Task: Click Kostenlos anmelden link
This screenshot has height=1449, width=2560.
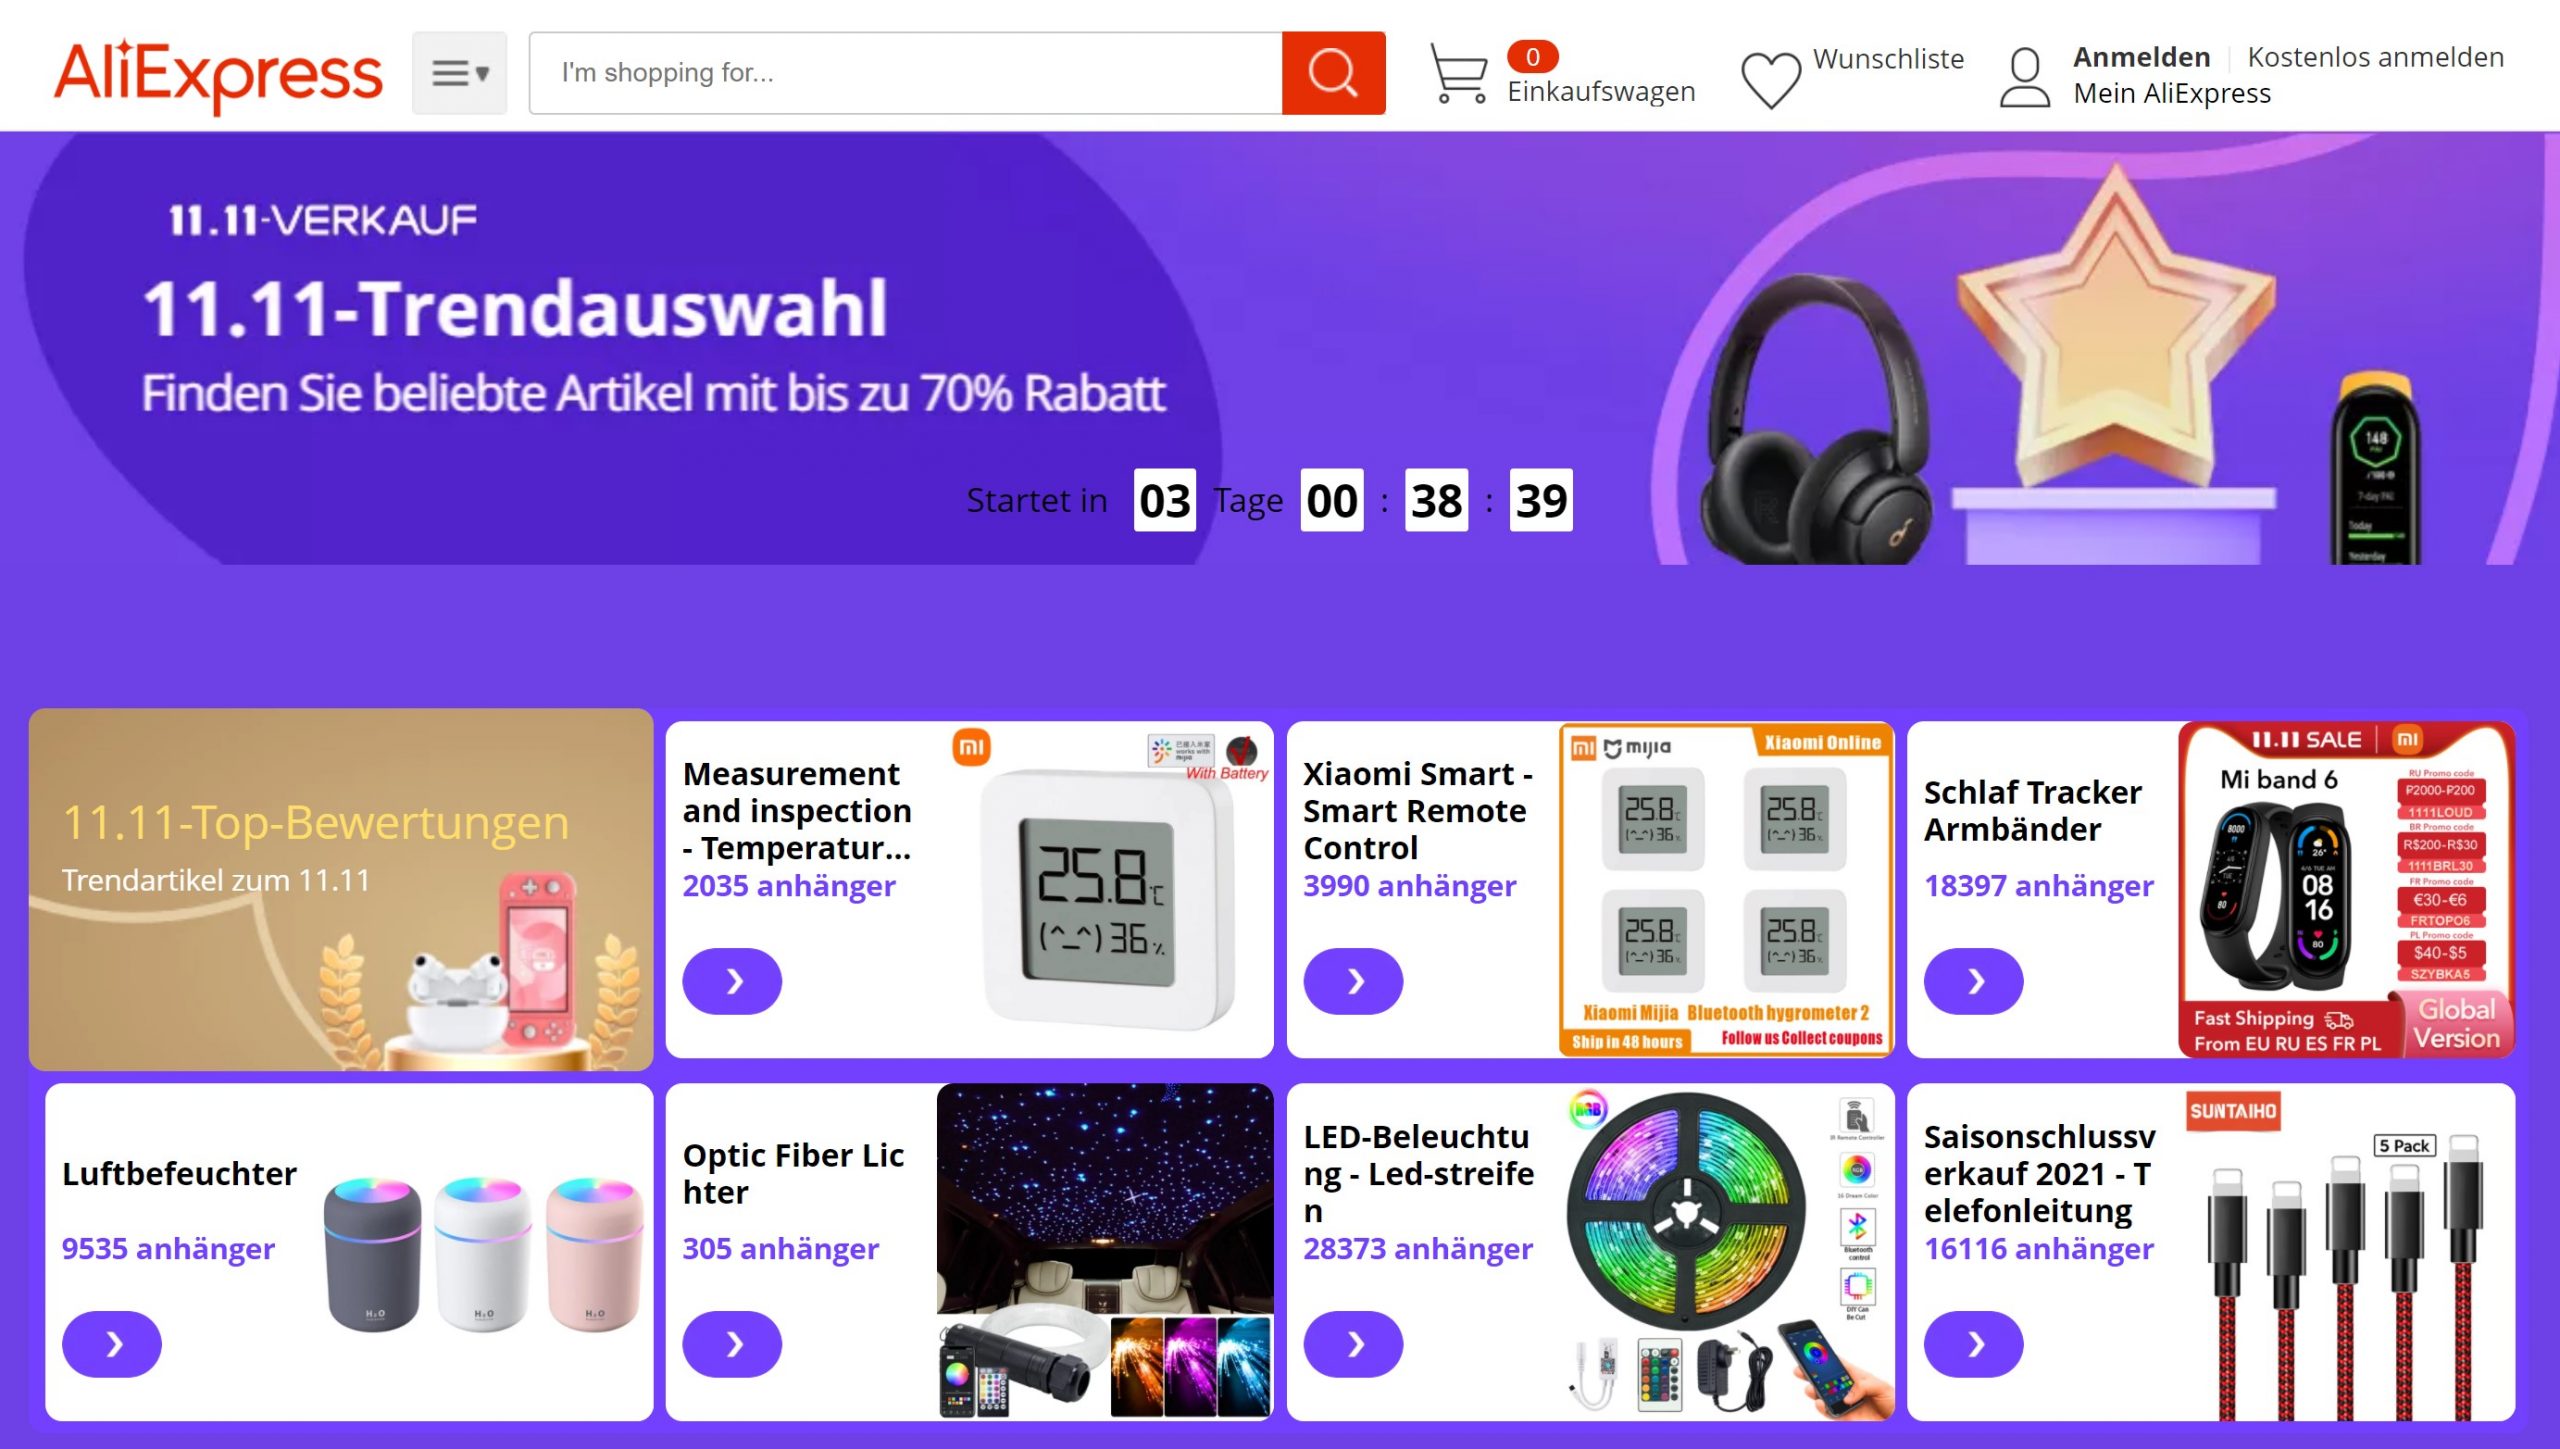Action: (2375, 57)
